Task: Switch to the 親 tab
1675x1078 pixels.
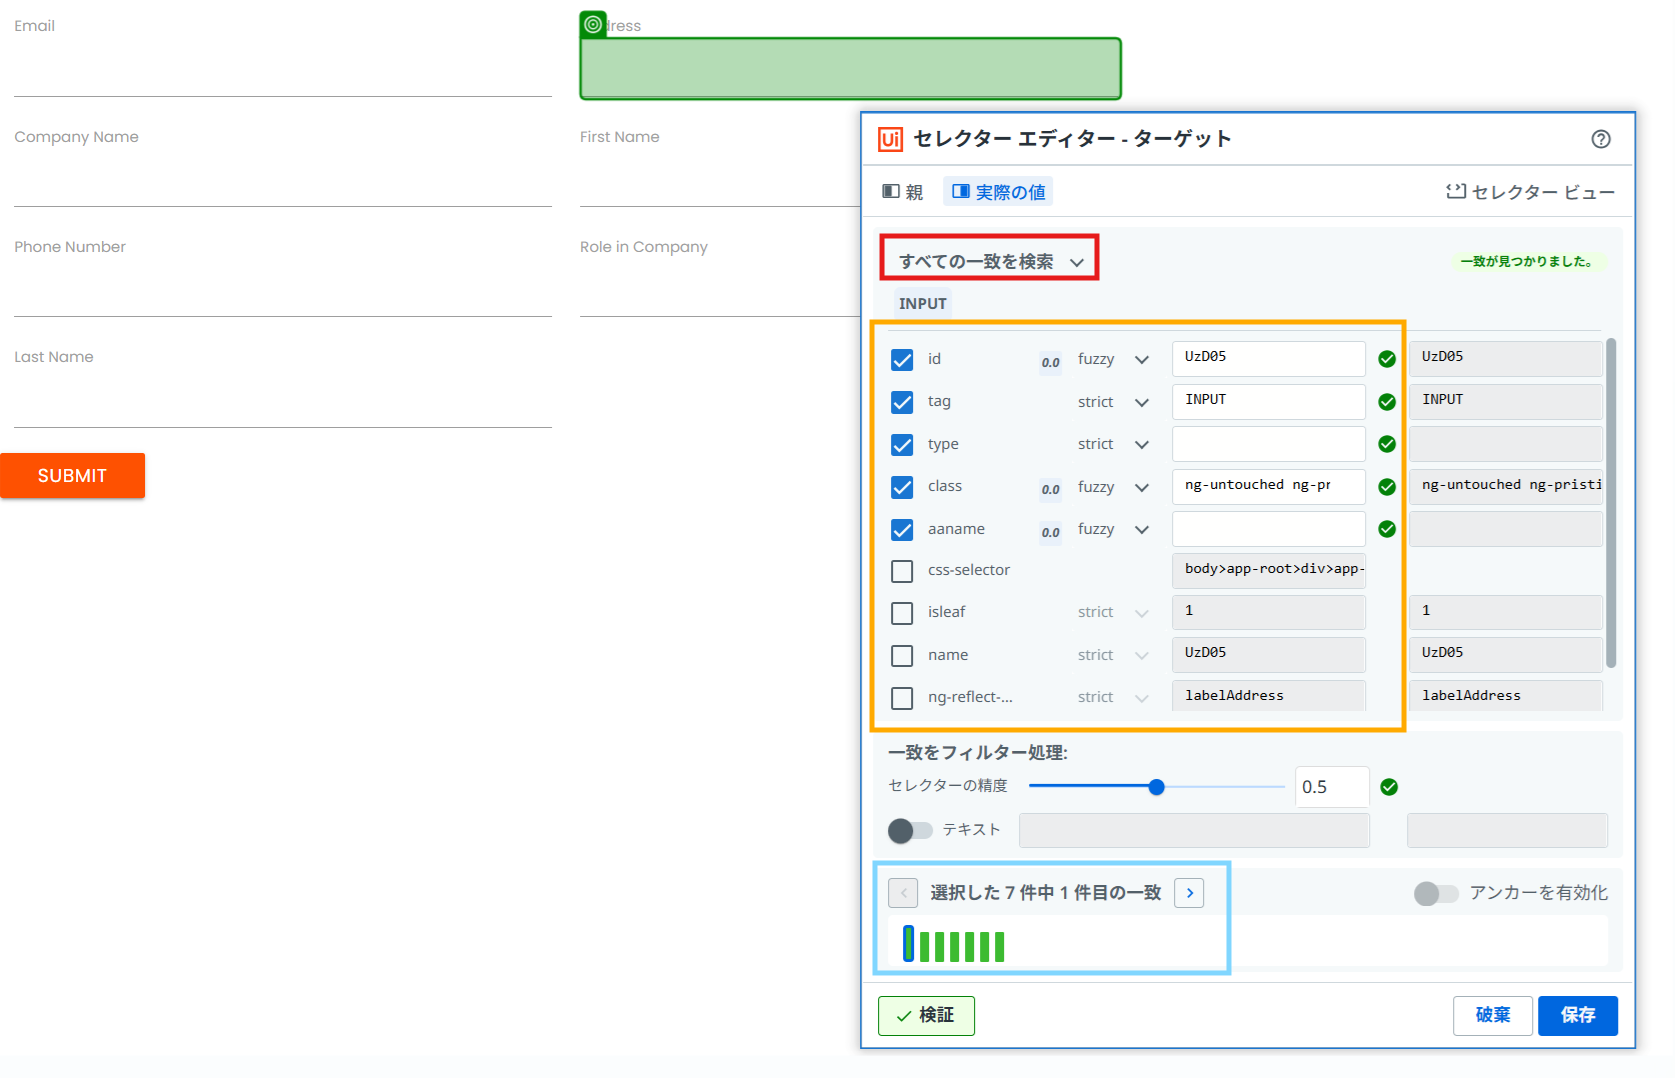Action: tap(903, 192)
